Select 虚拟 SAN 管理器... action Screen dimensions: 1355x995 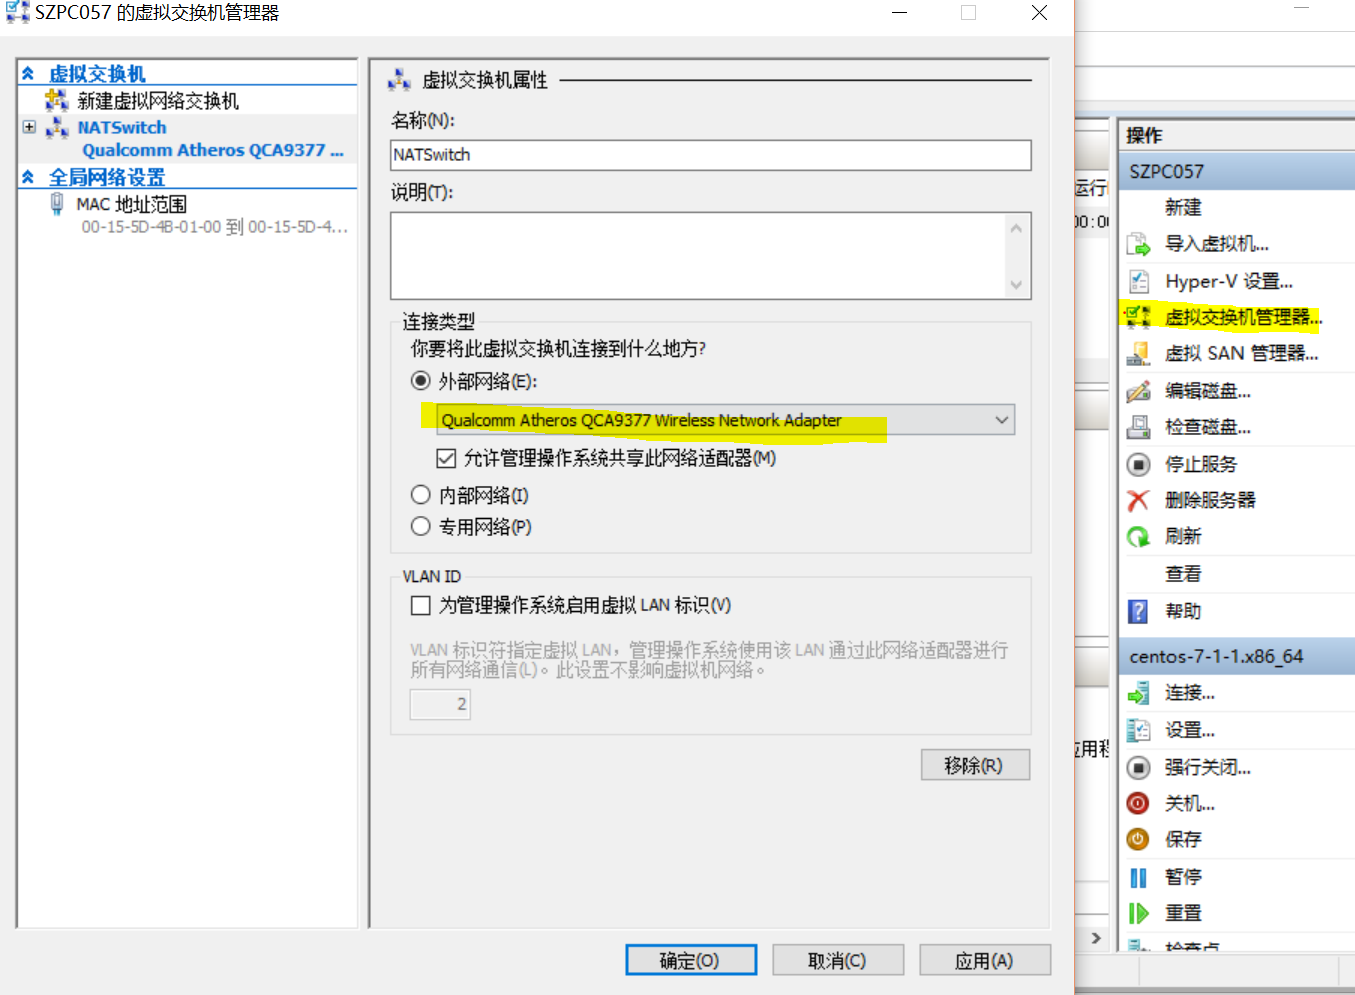coord(1241,353)
